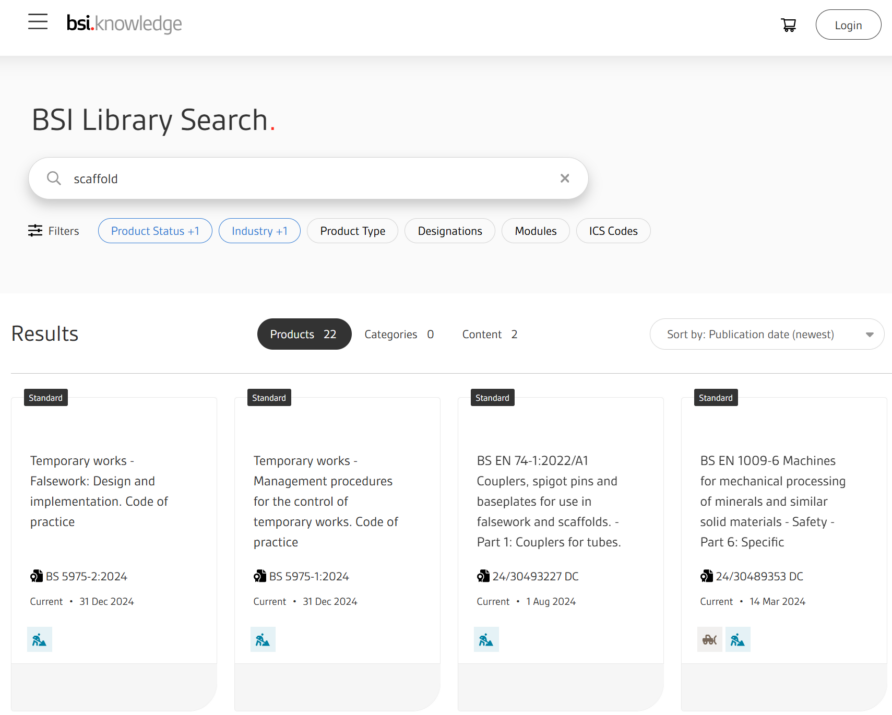Screen dimensions: 892x715
Task: Click construction industry icon on BS 5975-1:2024 card
Action: pyautogui.click(x=263, y=639)
